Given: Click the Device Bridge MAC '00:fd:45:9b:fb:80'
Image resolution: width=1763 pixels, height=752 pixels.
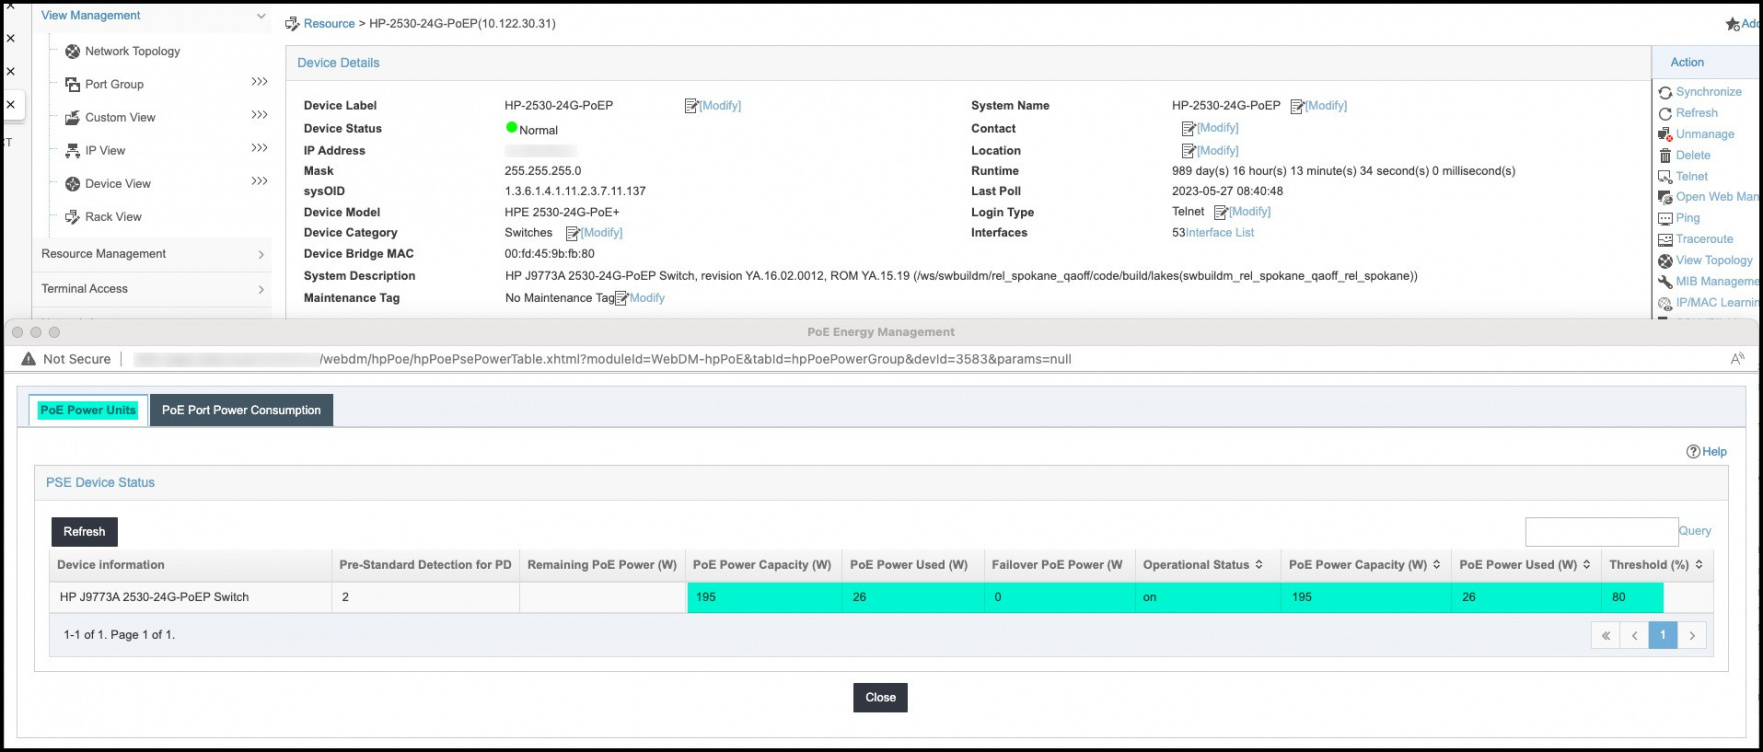Looking at the screenshot, I should [549, 254].
